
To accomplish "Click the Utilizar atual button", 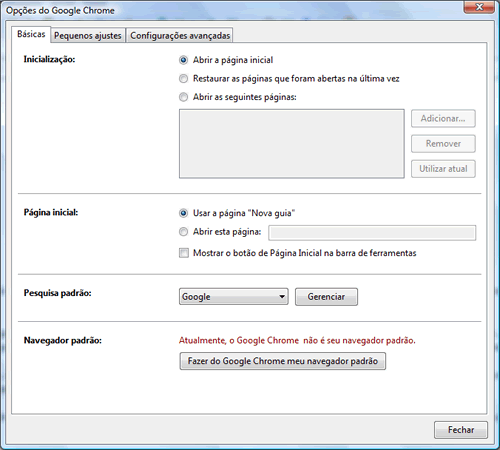I will tap(443, 169).
